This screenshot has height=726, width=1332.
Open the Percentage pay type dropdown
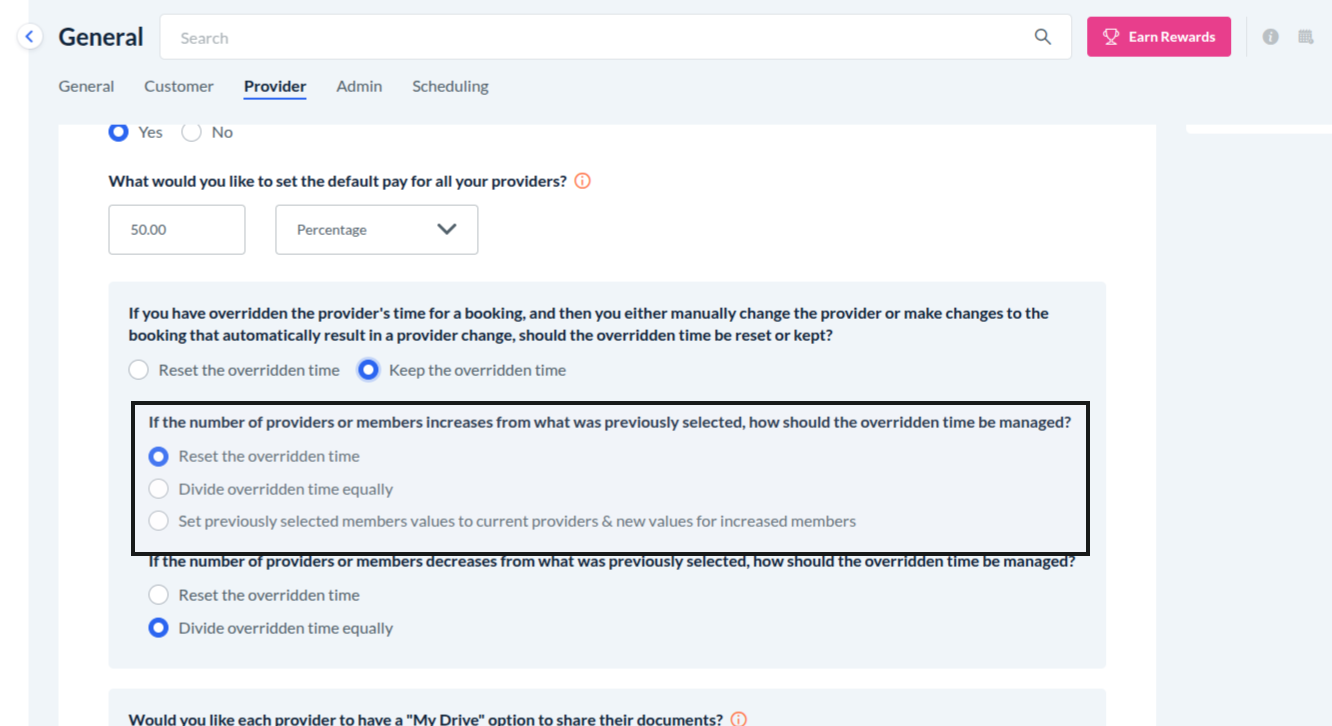tap(376, 230)
